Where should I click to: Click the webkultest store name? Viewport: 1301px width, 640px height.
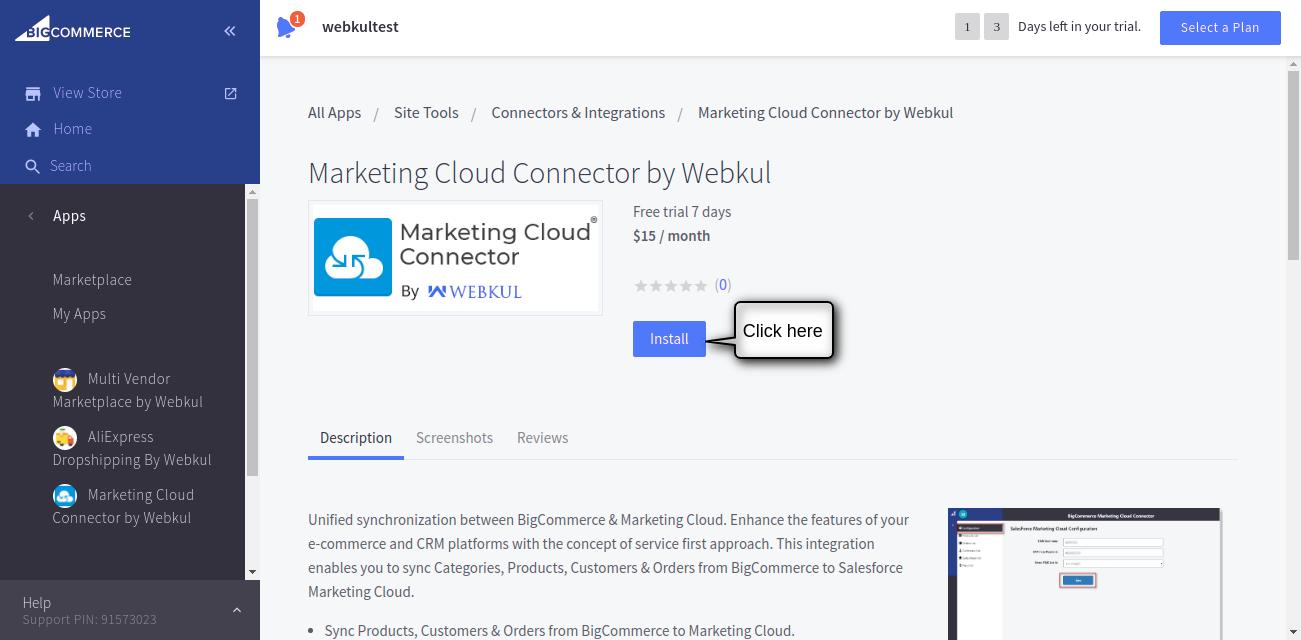coord(360,27)
